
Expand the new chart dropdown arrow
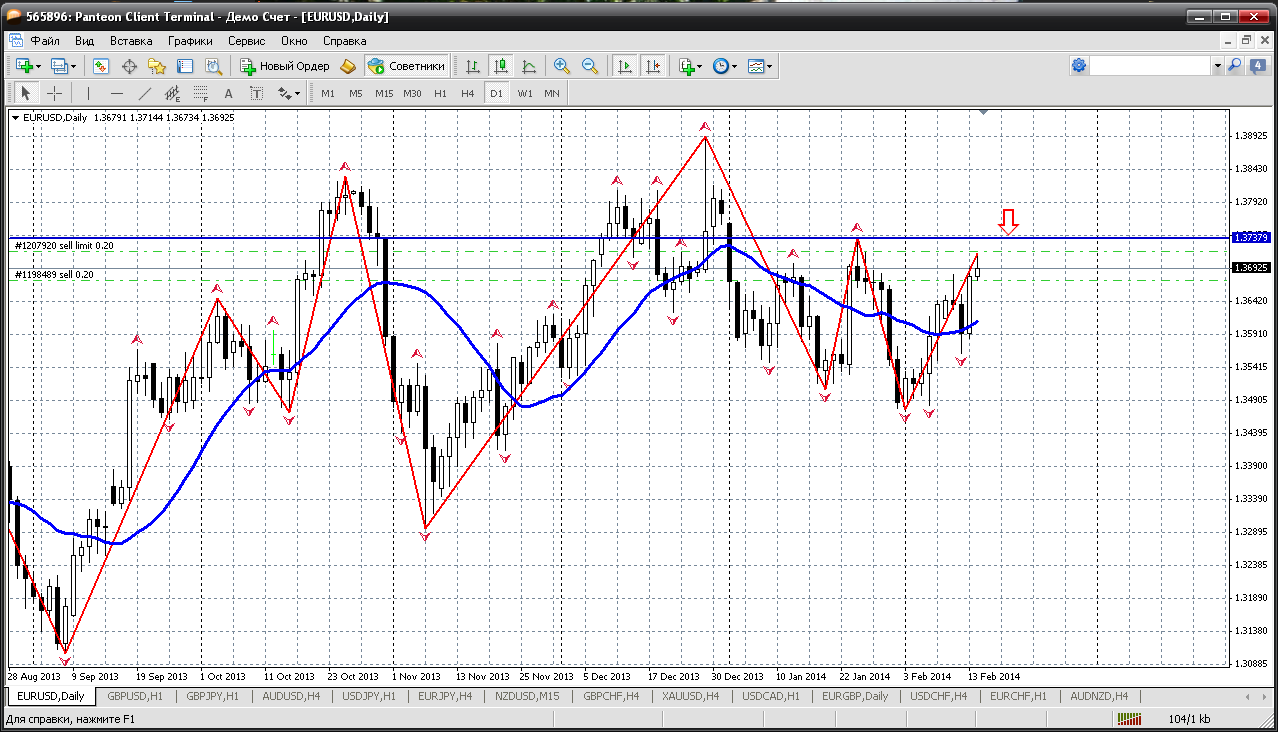(39, 66)
